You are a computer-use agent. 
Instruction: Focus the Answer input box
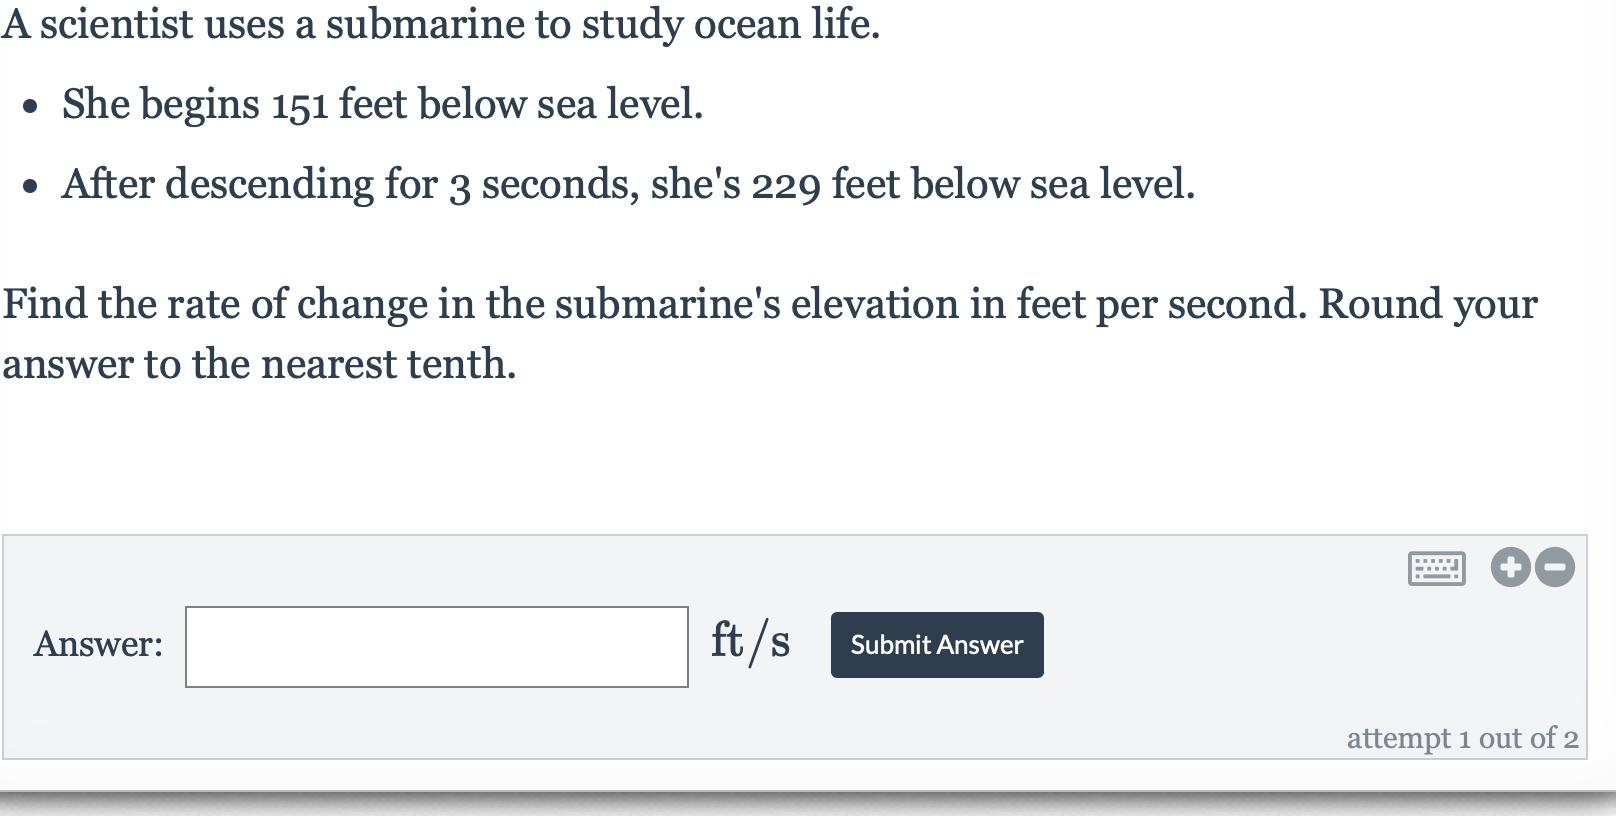click(x=436, y=646)
